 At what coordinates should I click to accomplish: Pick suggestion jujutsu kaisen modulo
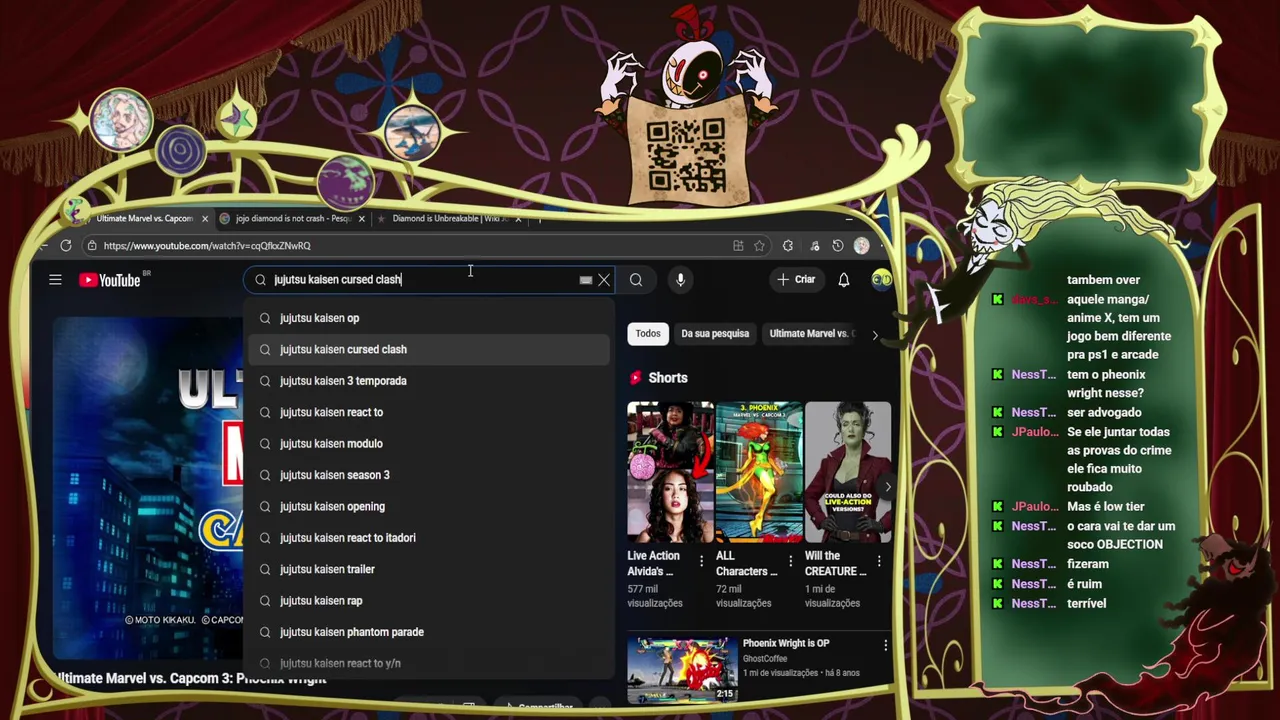point(429,444)
